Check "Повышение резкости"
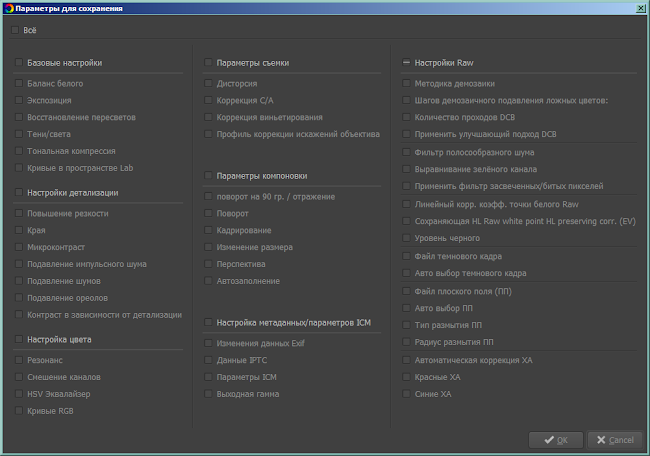The image size is (650, 456). coord(19,213)
